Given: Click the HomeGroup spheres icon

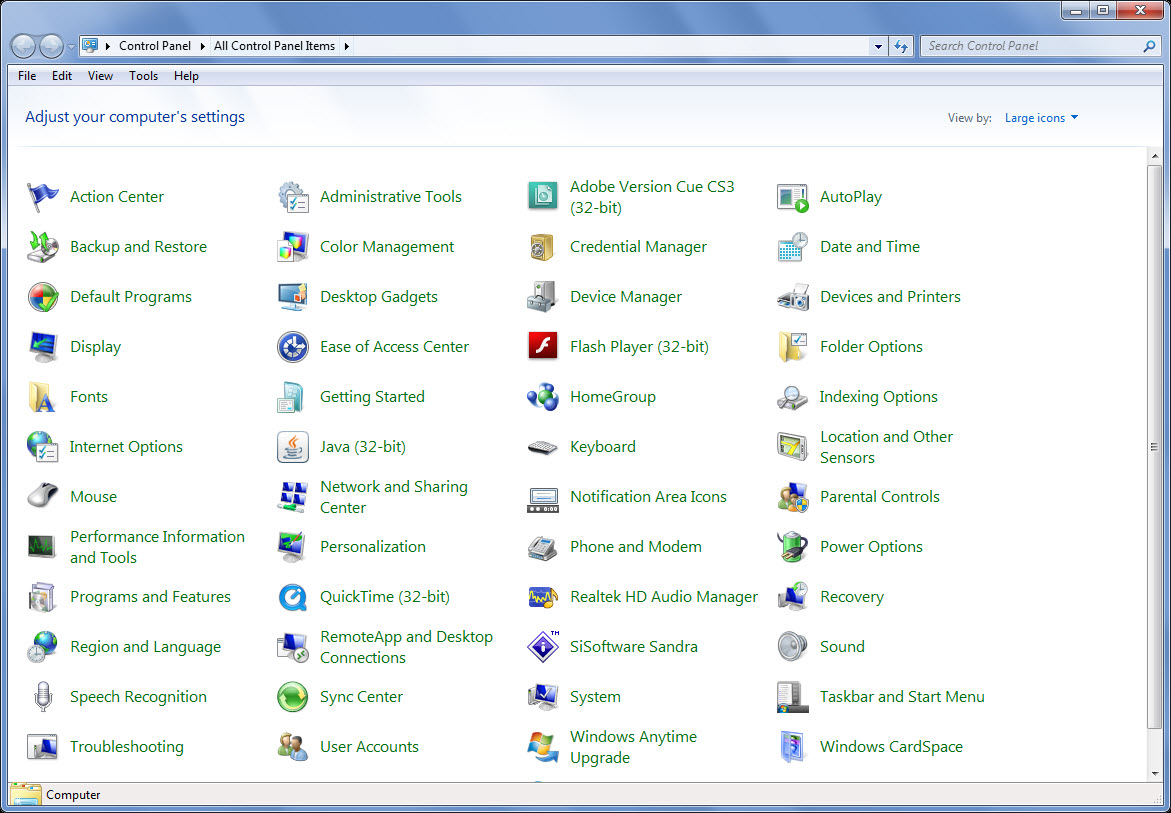Looking at the screenshot, I should click(543, 397).
